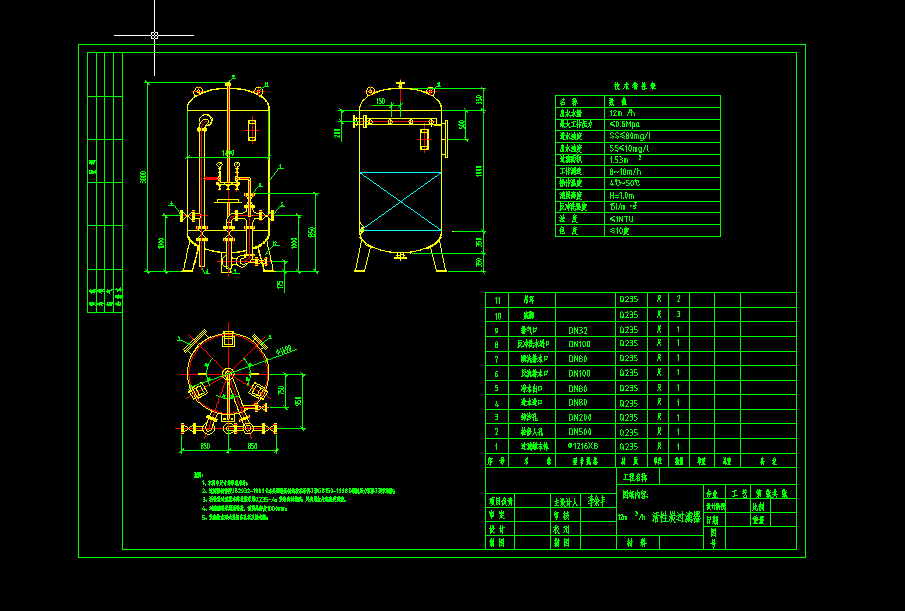The image size is (905, 611).
Task: Select 'DN80' in parts list row 7
Action: (578, 358)
